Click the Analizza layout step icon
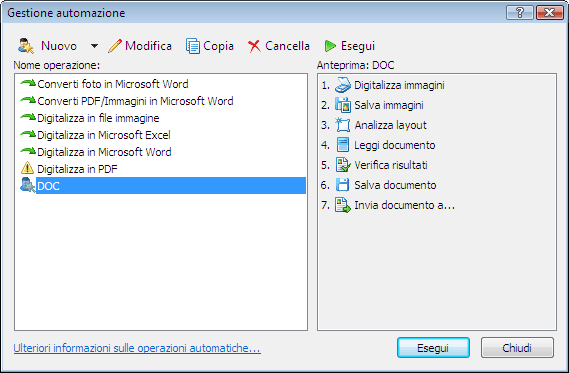569x373 pixels. [343, 125]
